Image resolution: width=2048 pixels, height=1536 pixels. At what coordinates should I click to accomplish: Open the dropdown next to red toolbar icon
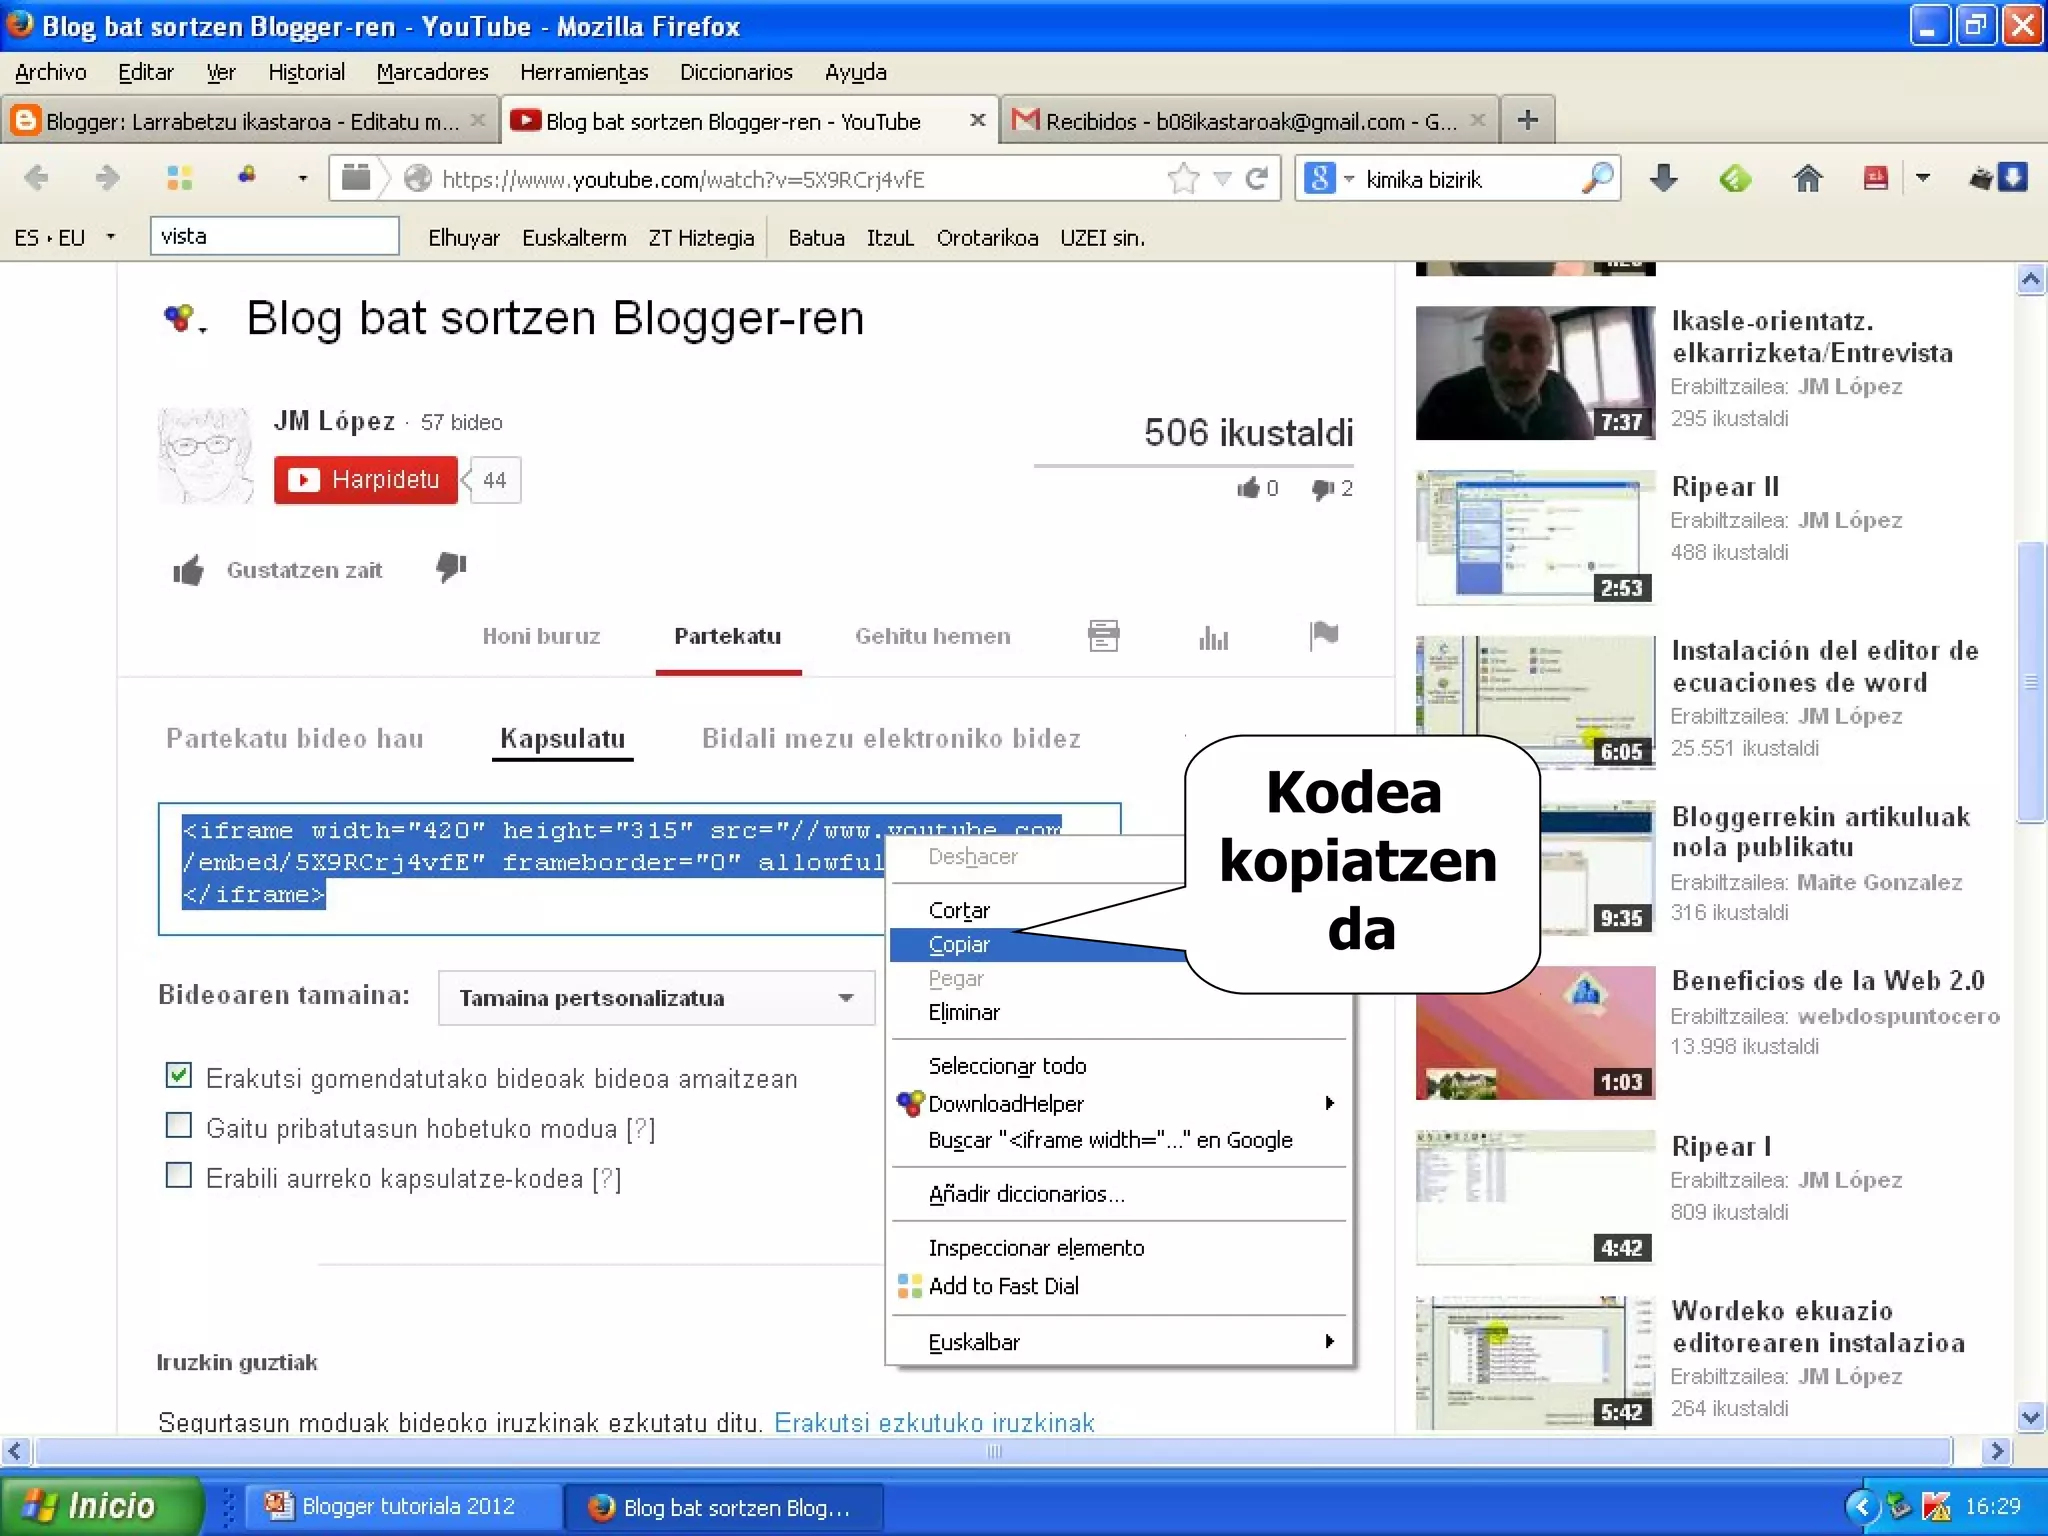(1922, 179)
